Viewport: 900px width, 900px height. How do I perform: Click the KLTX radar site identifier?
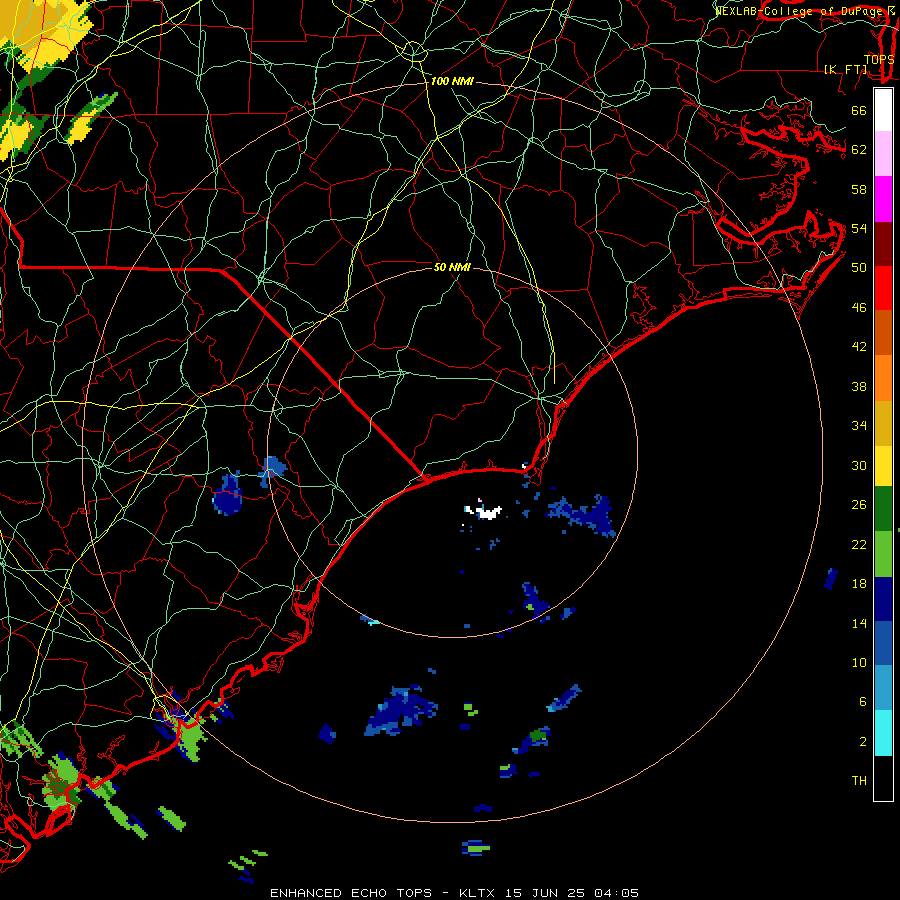click(x=478, y=893)
